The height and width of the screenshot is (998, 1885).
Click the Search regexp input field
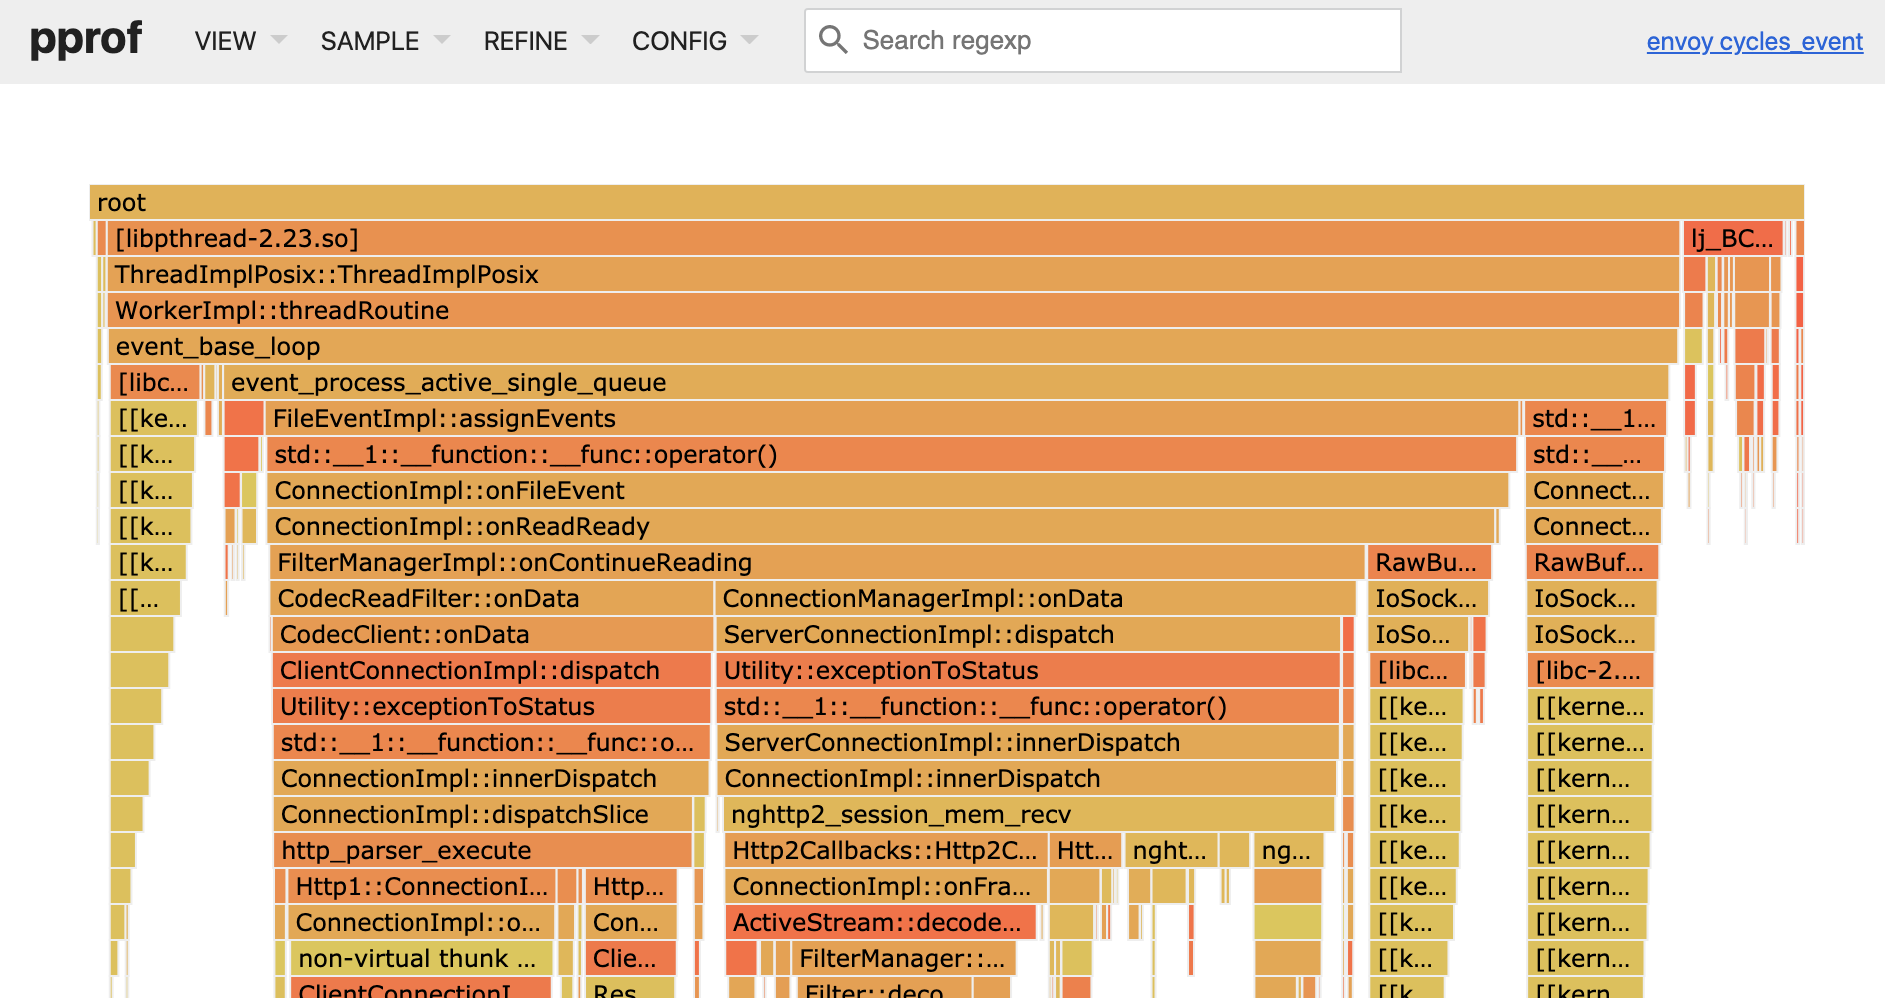pyautogui.click(x=1102, y=41)
